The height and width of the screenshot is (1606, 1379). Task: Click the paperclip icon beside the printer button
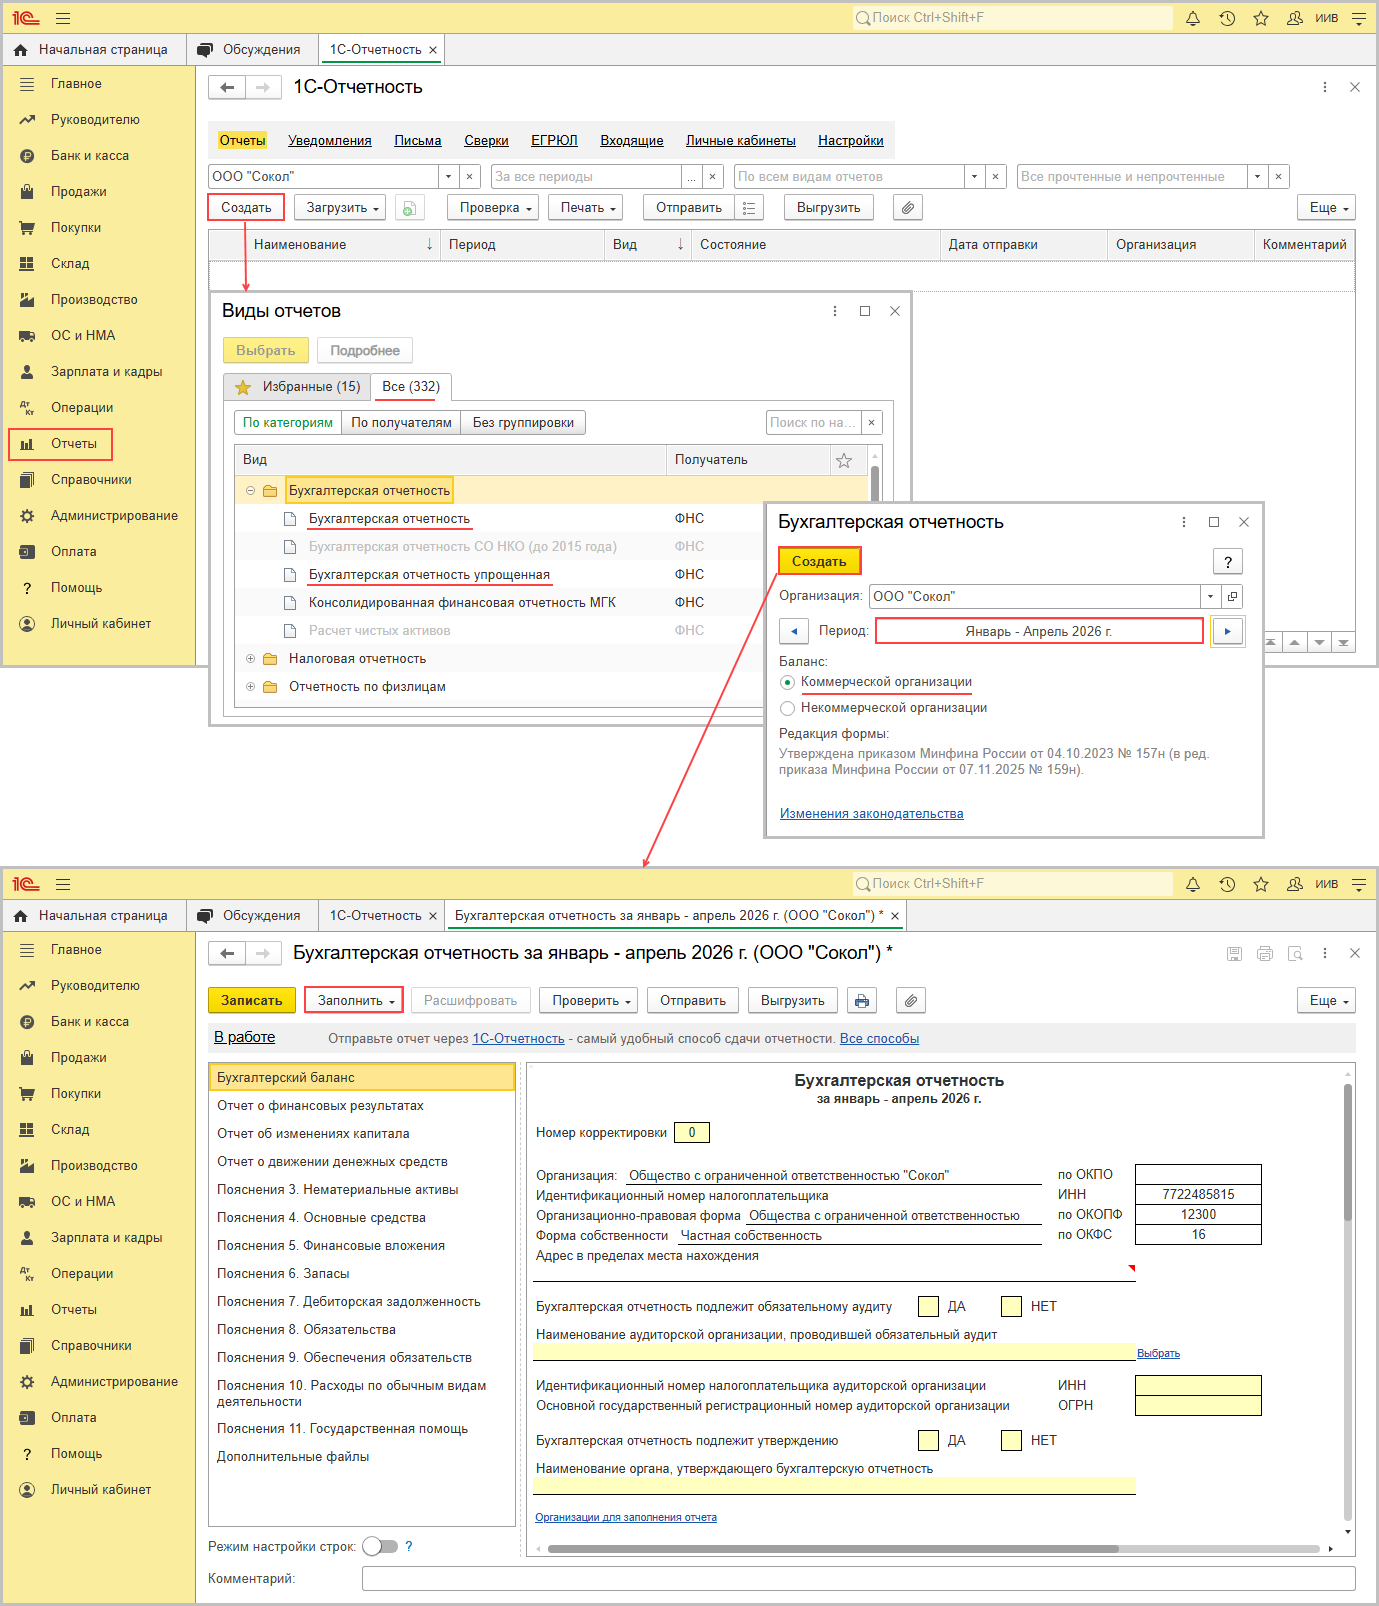click(910, 1001)
